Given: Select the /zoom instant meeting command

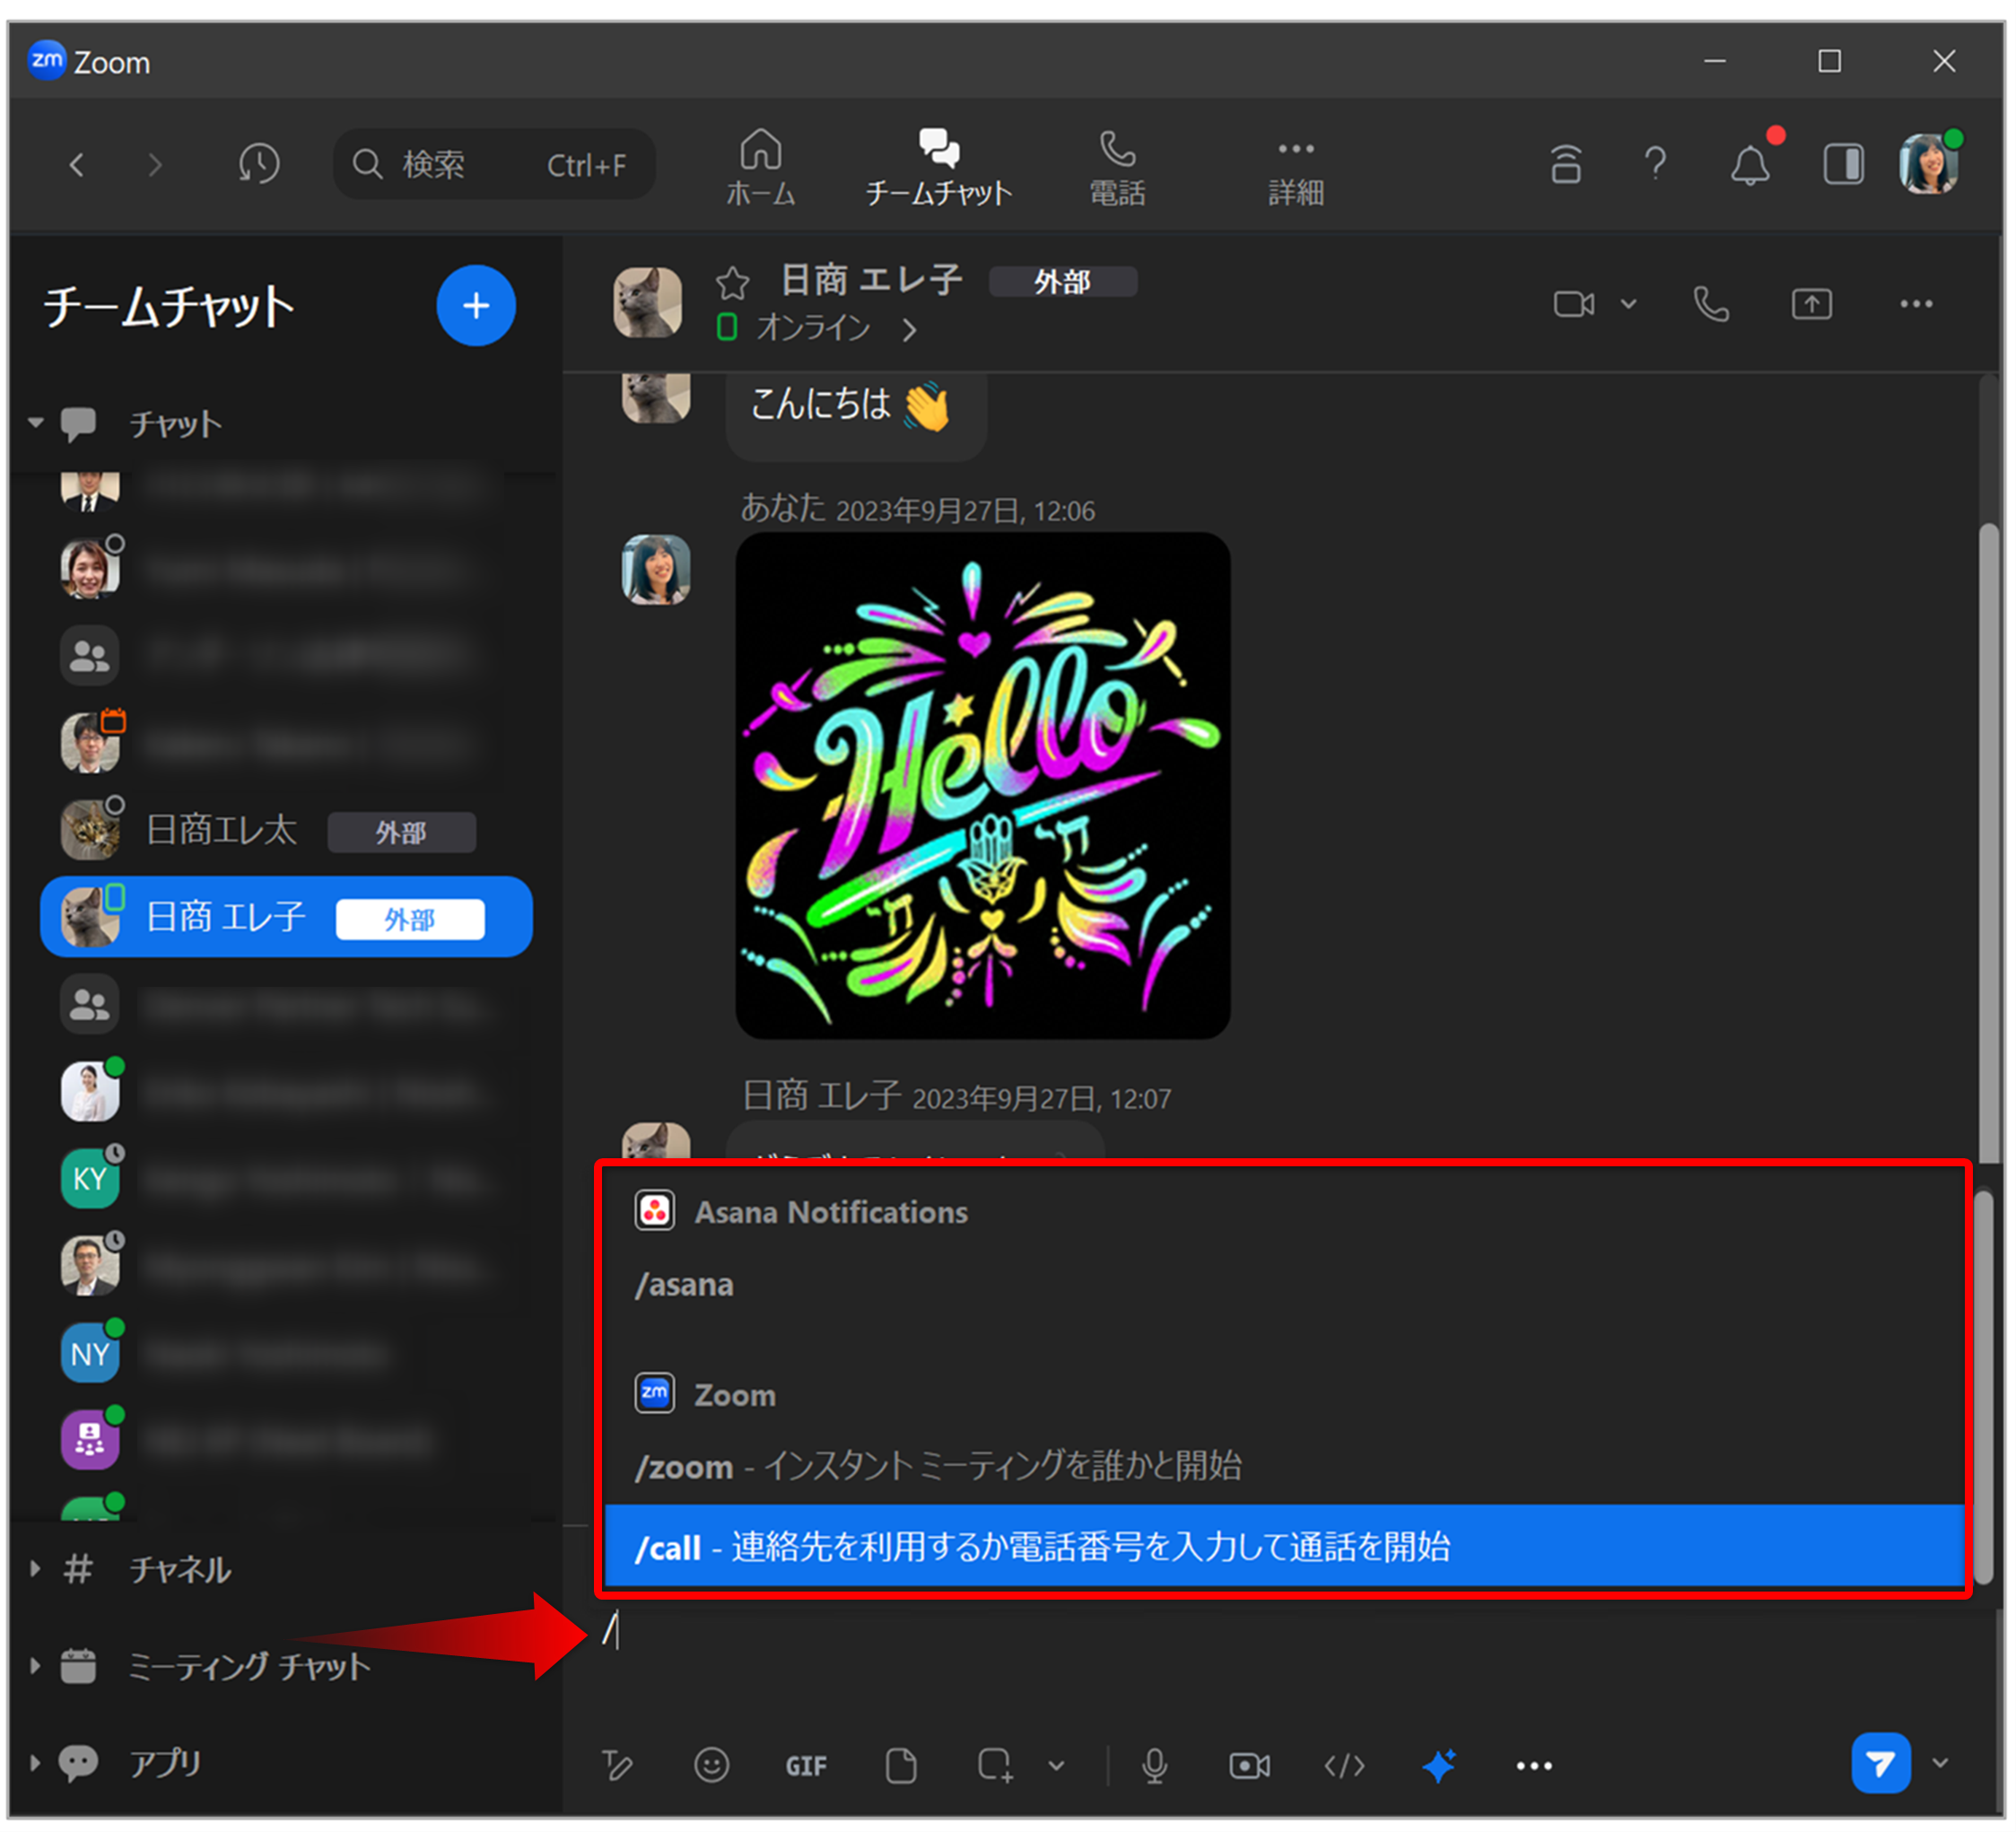Looking at the screenshot, I should point(1284,1466).
